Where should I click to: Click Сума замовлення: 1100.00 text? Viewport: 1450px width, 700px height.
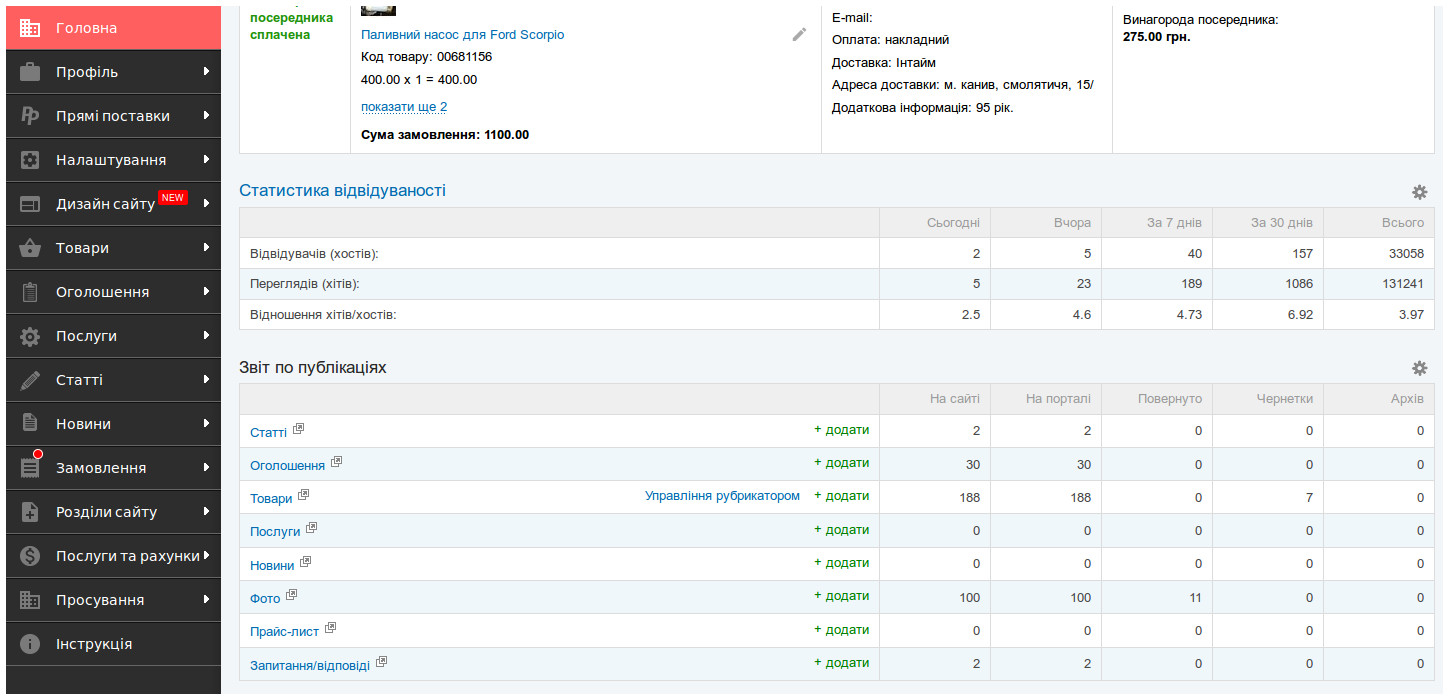445,135
